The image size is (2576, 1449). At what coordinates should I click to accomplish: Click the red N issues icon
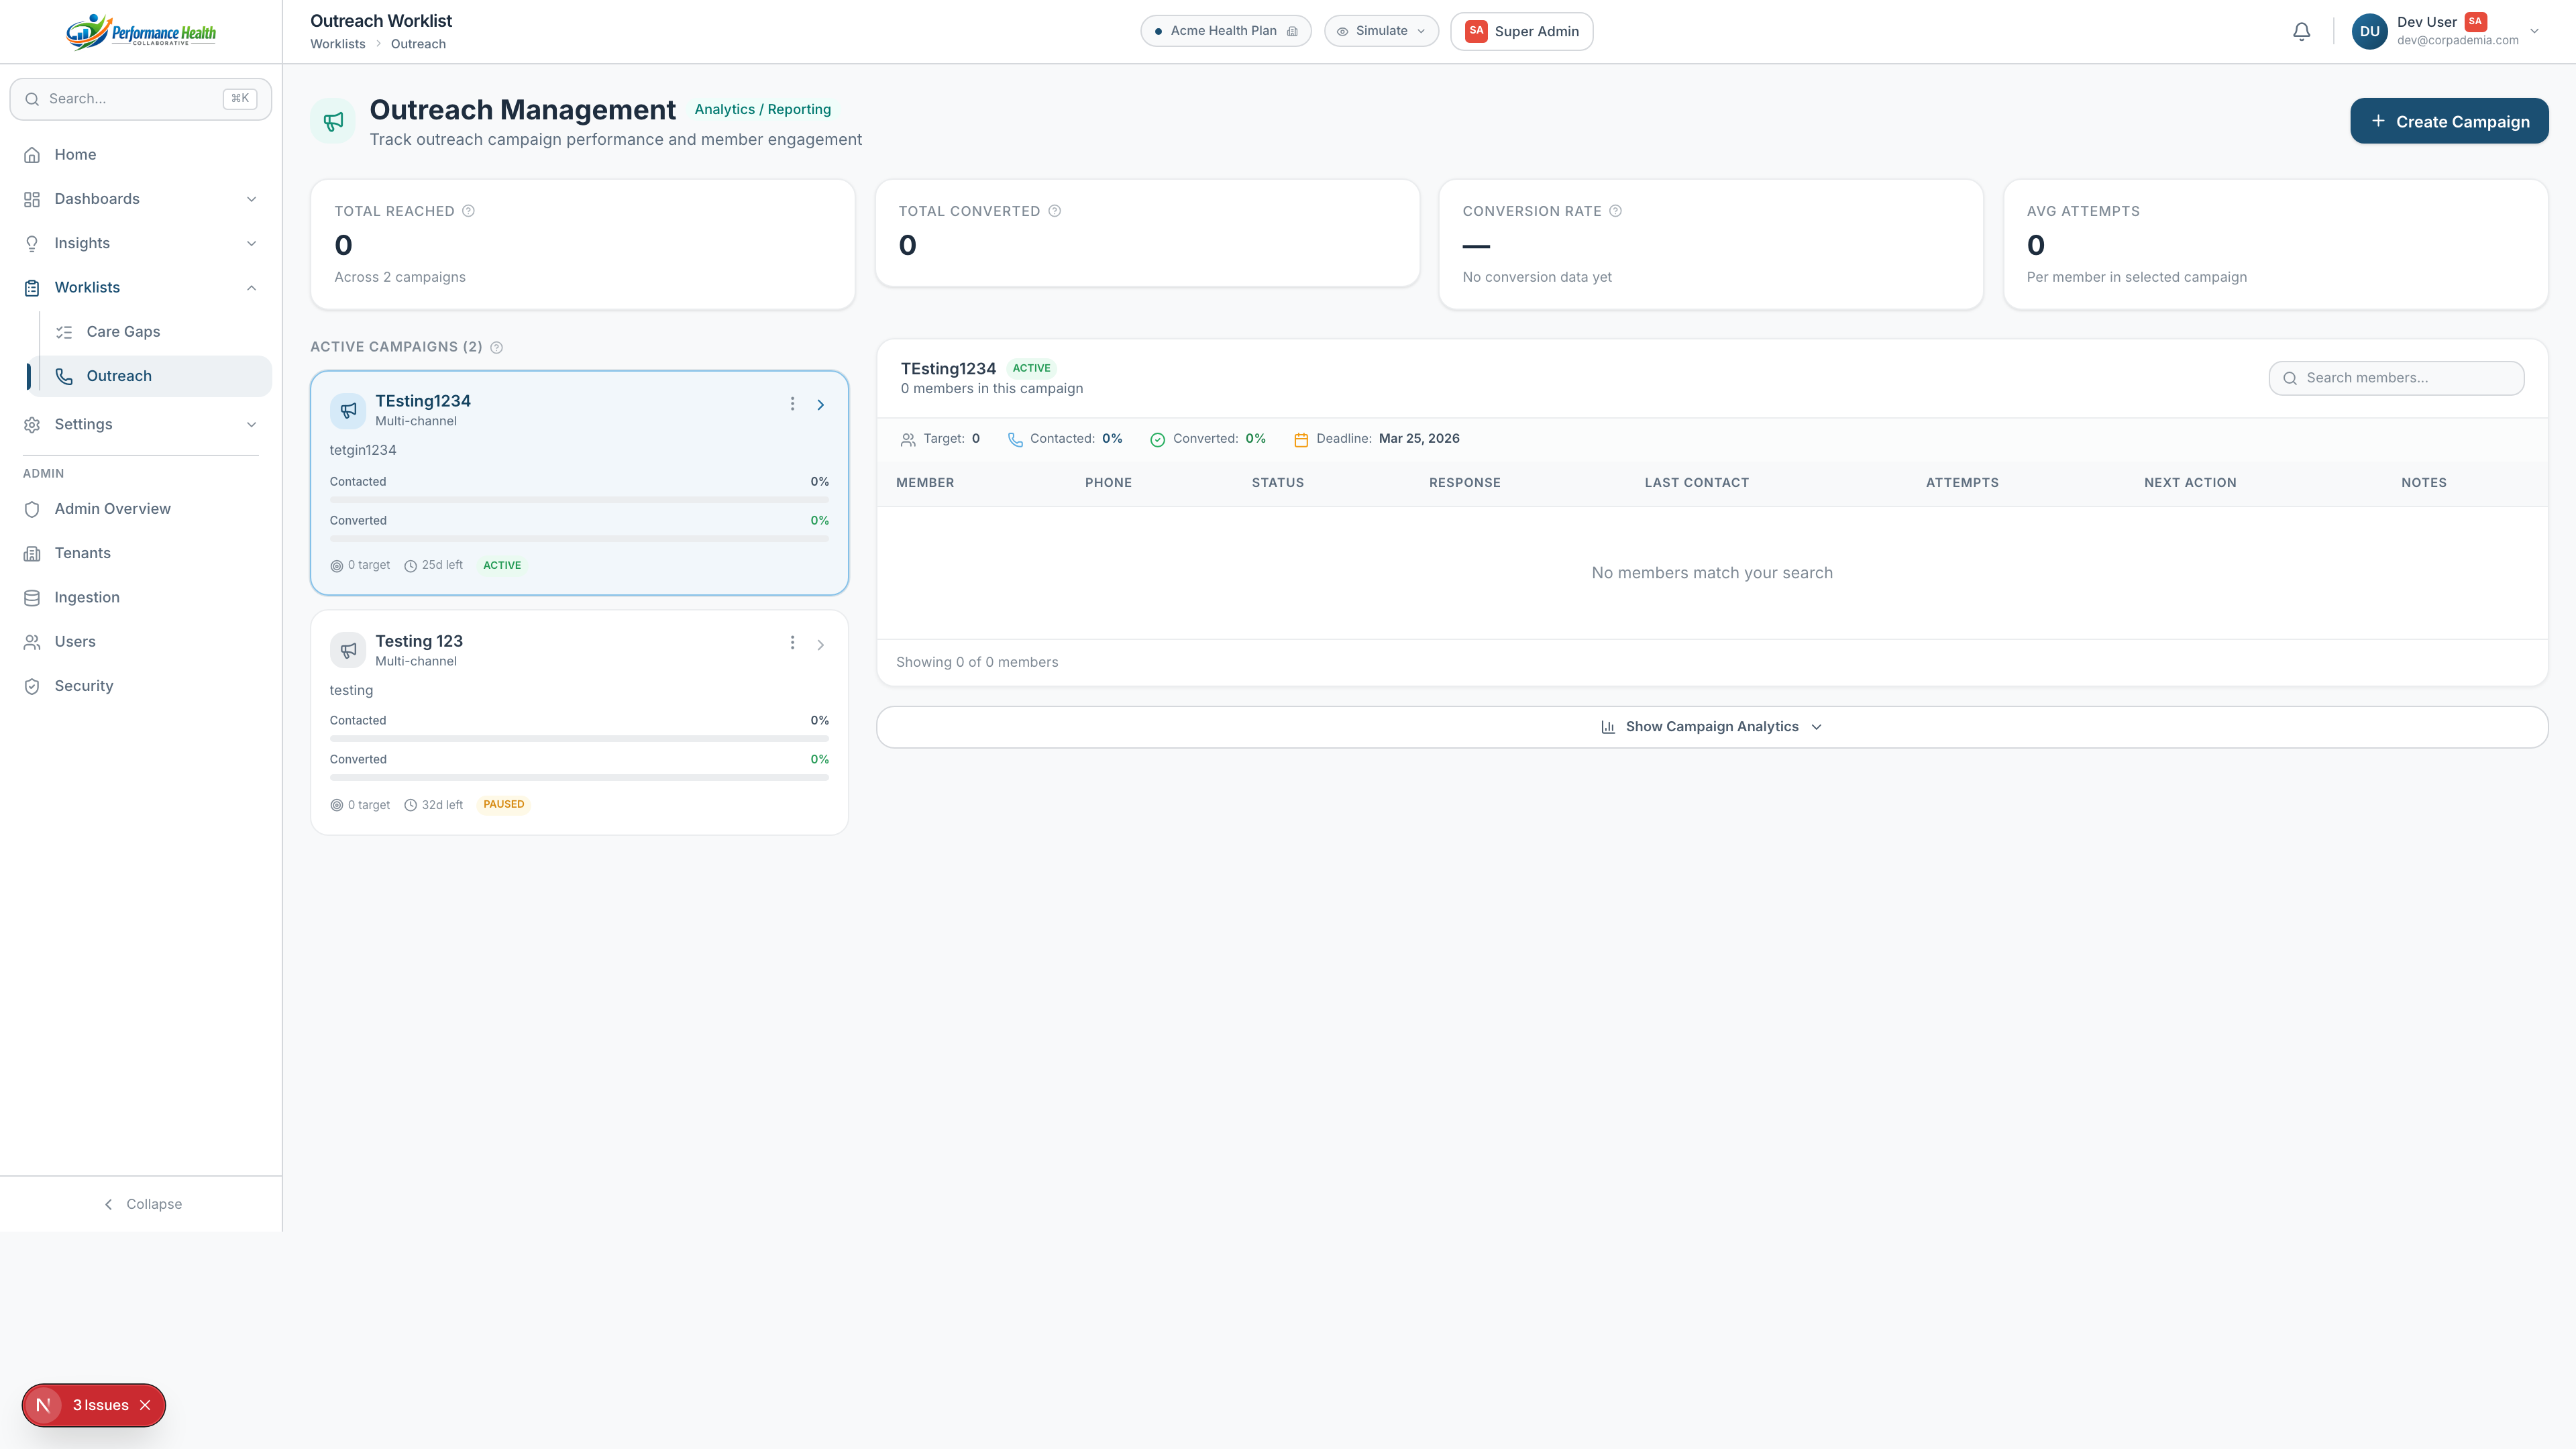[43, 1405]
